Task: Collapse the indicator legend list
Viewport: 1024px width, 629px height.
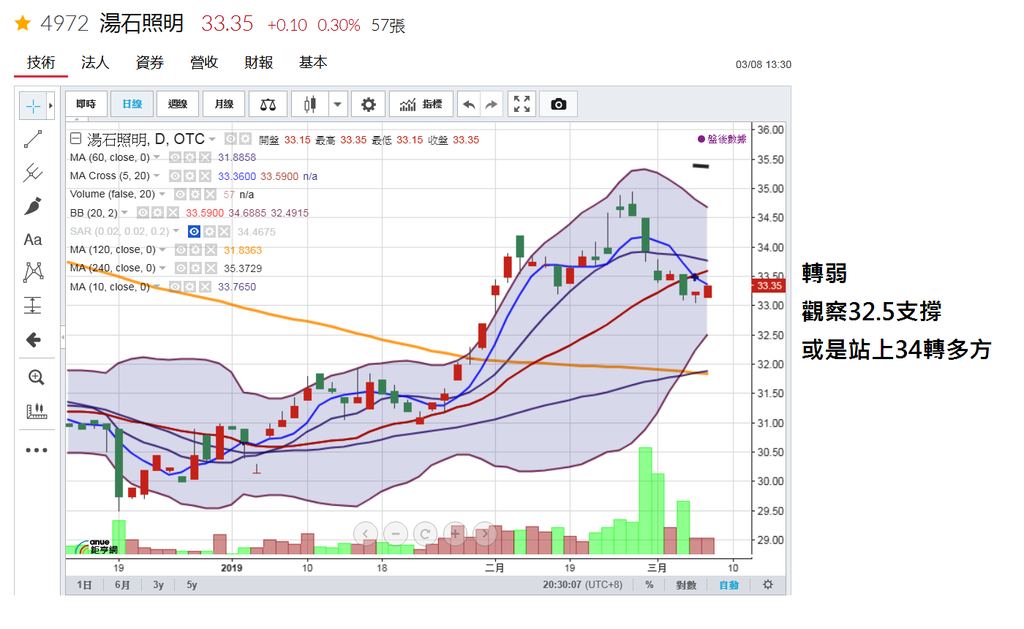Action: pos(75,139)
